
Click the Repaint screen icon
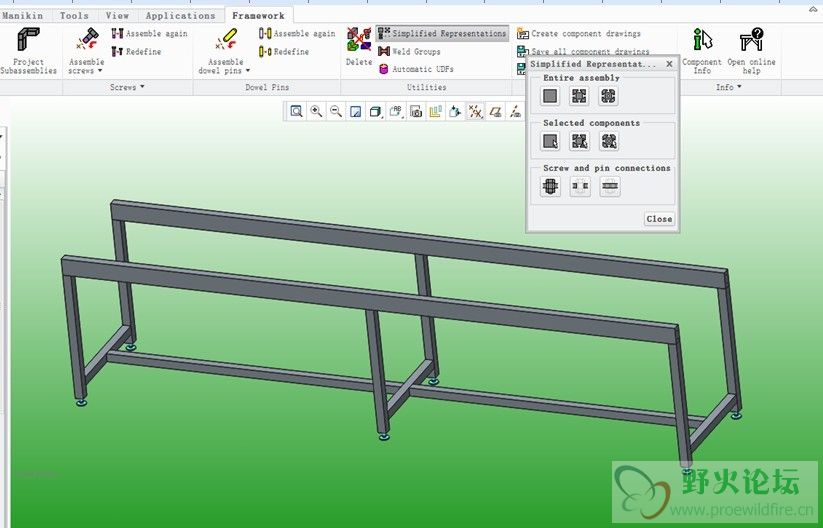tap(355, 111)
